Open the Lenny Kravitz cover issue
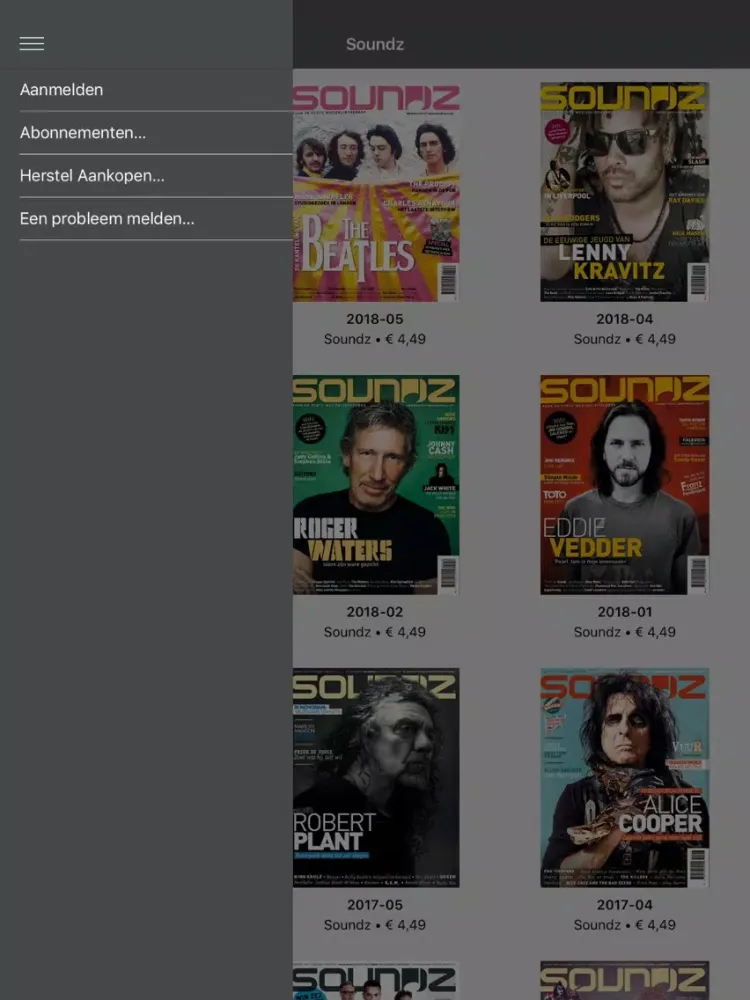Screen dimensions: 750x1000 (624, 191)
